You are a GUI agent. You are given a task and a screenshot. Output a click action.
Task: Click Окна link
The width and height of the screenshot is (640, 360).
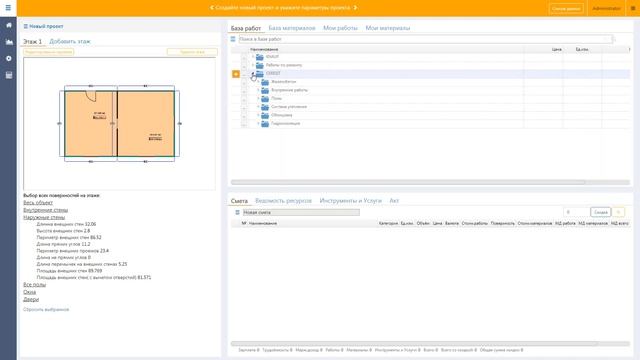click(x=29, y=292)
